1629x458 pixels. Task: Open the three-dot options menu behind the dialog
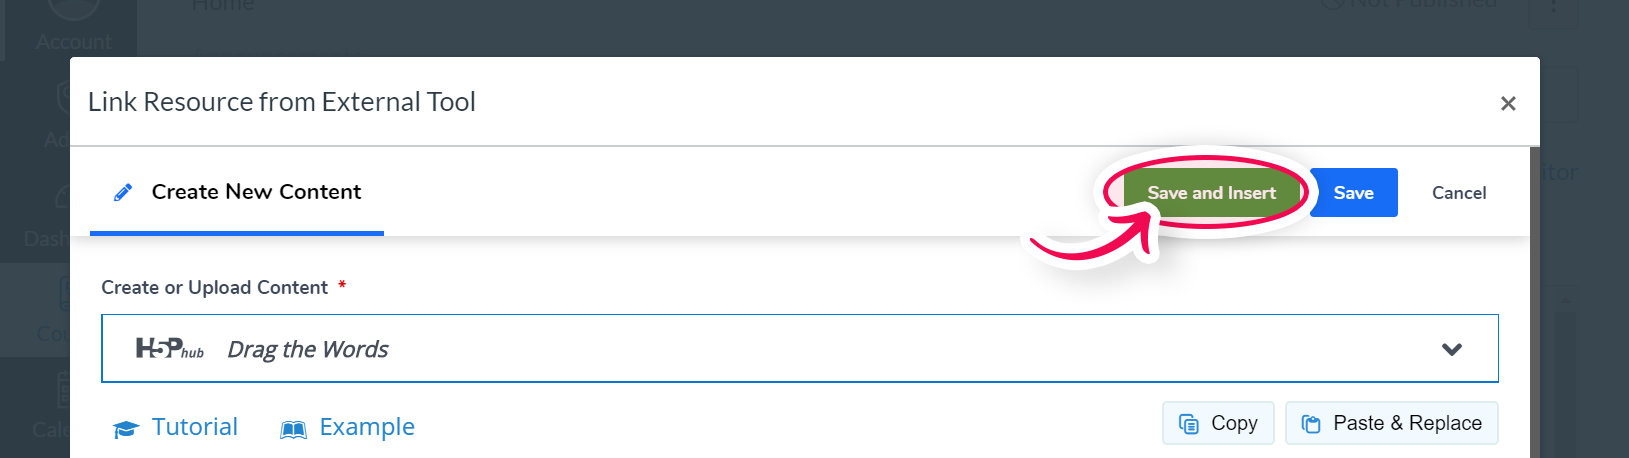[x=1553, y=8]
